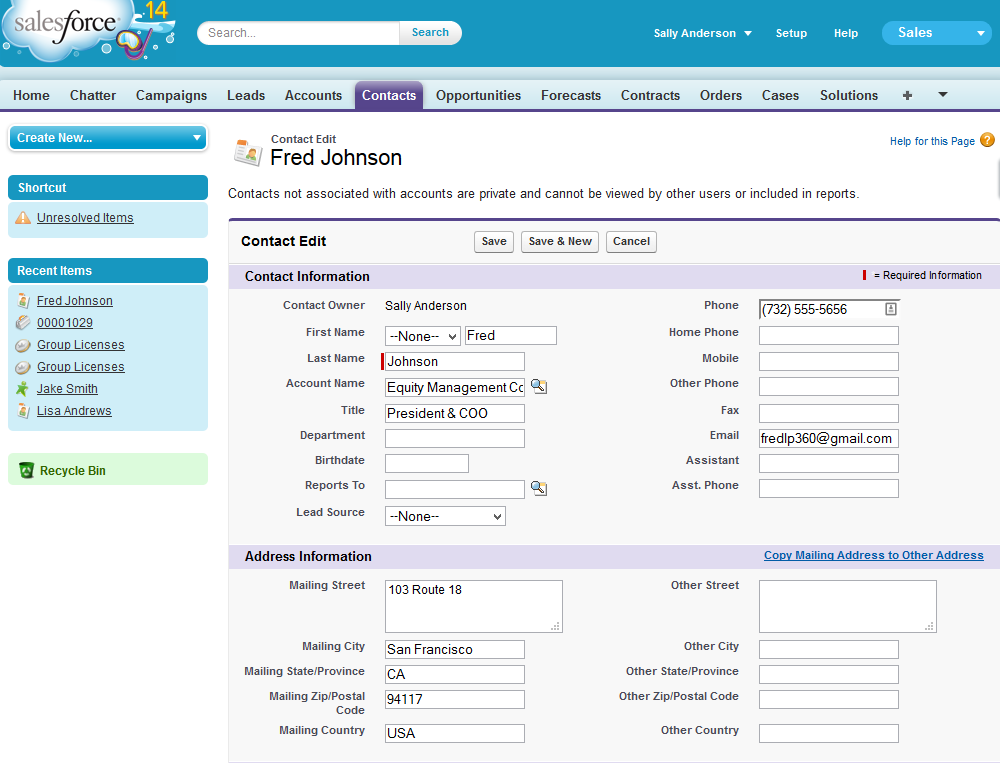Click the Account Name field
Screen dimensions: 1000x763
click(x=455, y=387)
